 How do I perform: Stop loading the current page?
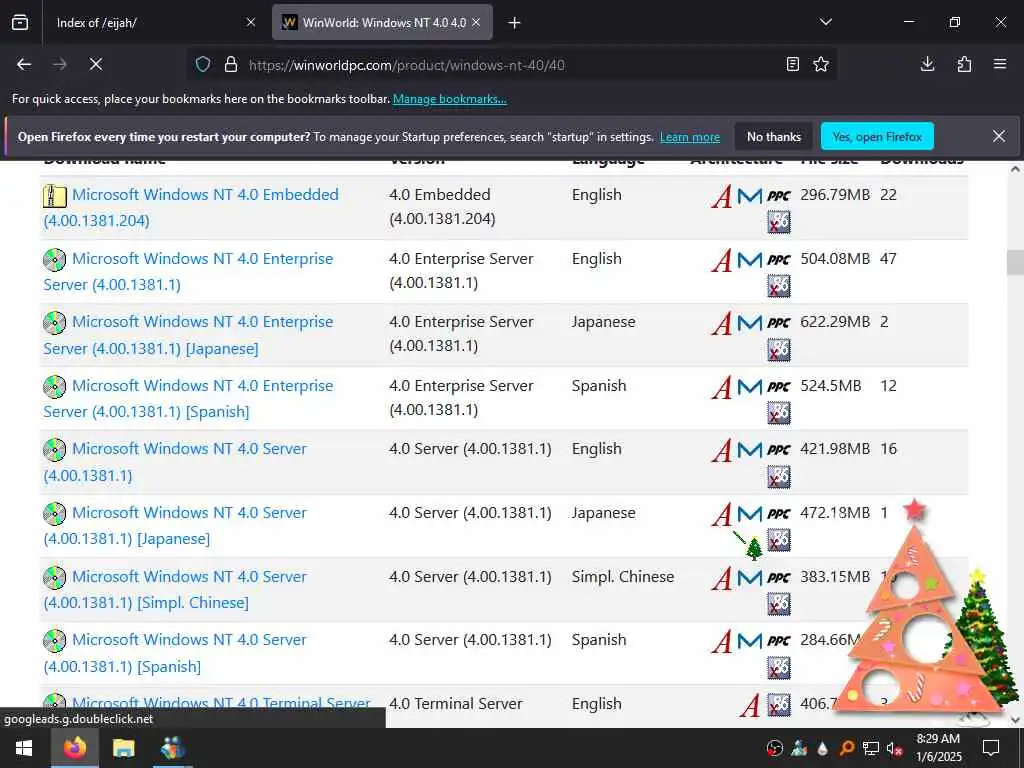point(95,64)
